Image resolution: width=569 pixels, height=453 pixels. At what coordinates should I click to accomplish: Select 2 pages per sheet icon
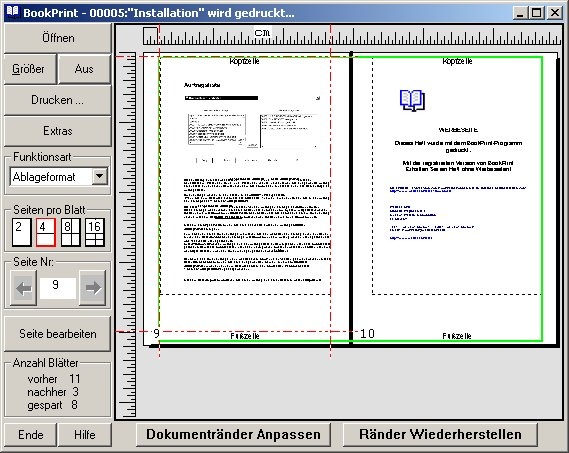pos(22,232)
